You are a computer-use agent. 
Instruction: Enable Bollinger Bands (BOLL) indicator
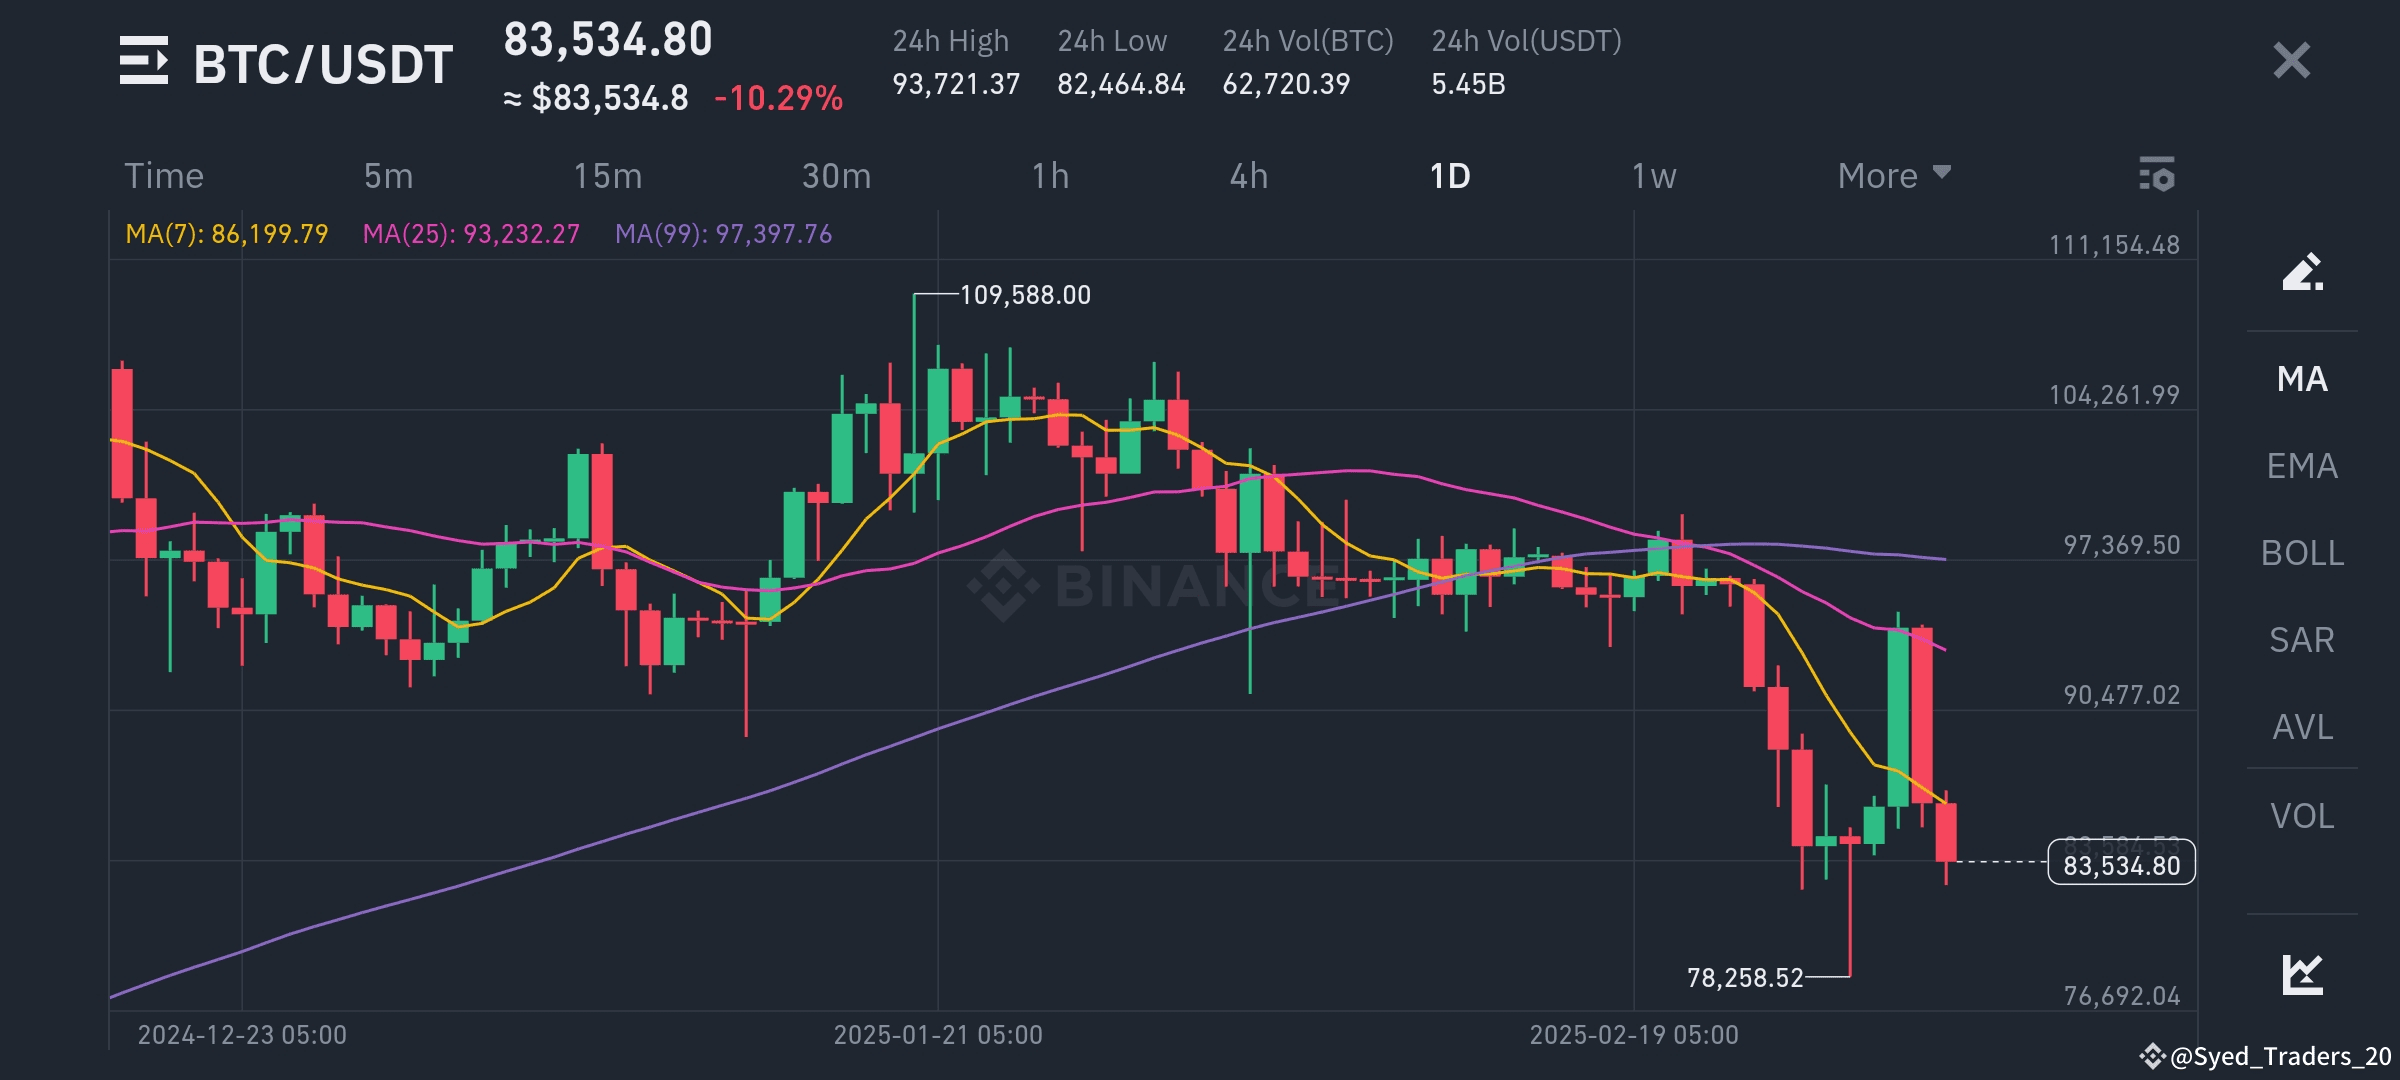[2302, 553]
